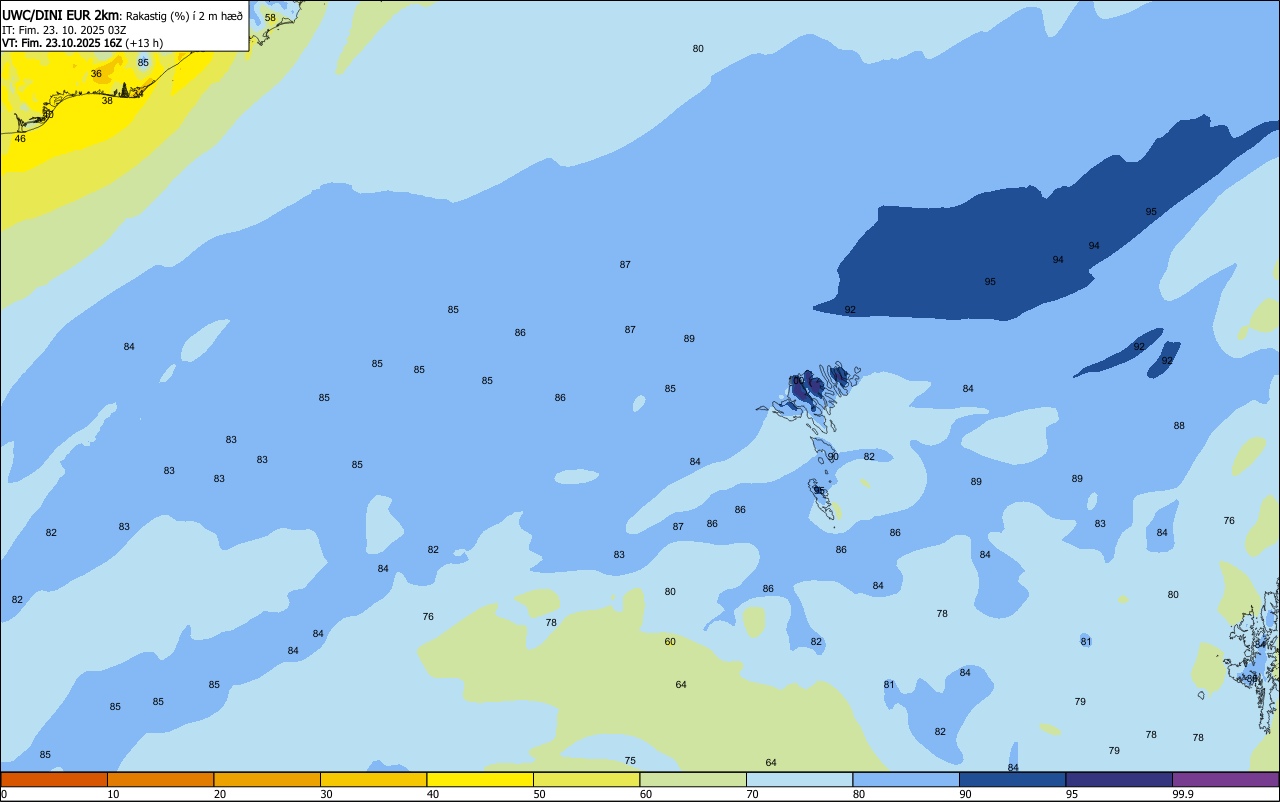Click the 10–20 orange legend swatch
This screenshot has width=1280, height=802.
pos(160,779)
